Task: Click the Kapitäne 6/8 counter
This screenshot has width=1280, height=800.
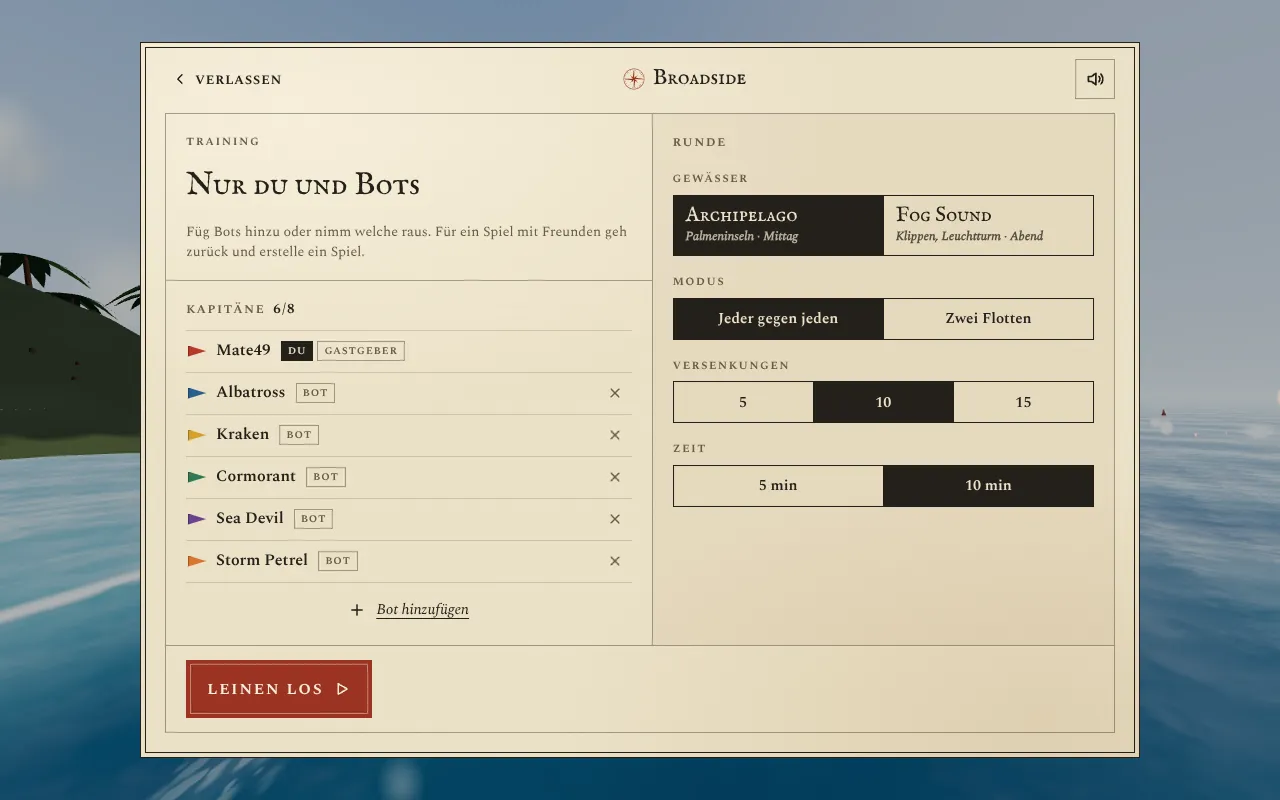Action: click(240, 309)
